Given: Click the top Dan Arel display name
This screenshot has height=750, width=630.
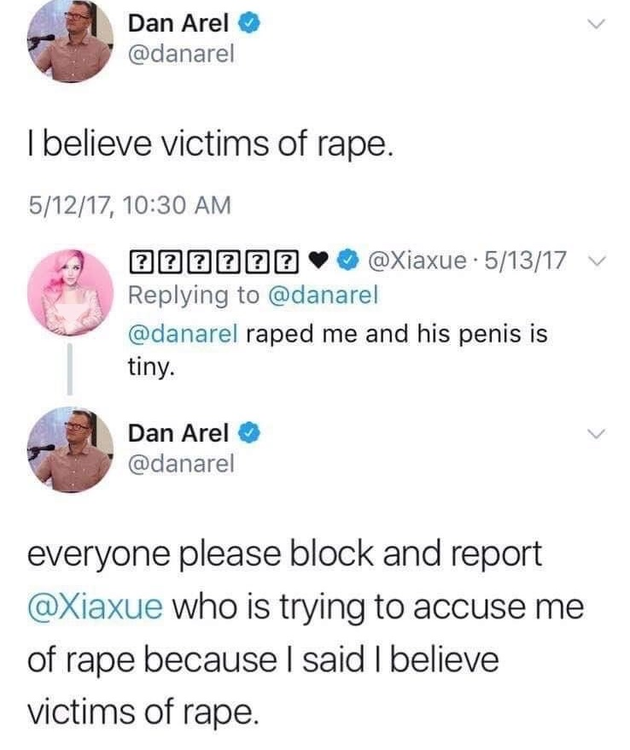Looking at the screenshot, I should pos(178,23).
